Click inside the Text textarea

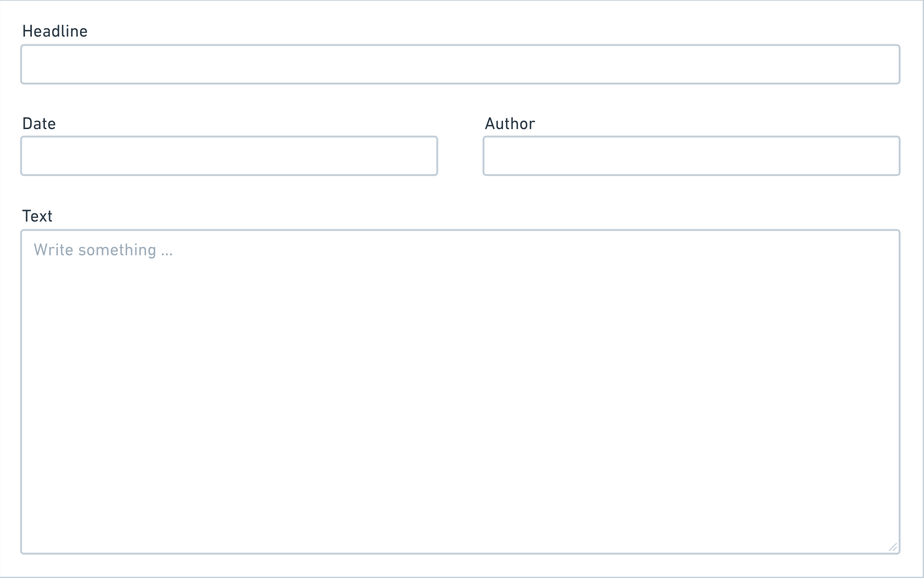click(x=460, y=392)
